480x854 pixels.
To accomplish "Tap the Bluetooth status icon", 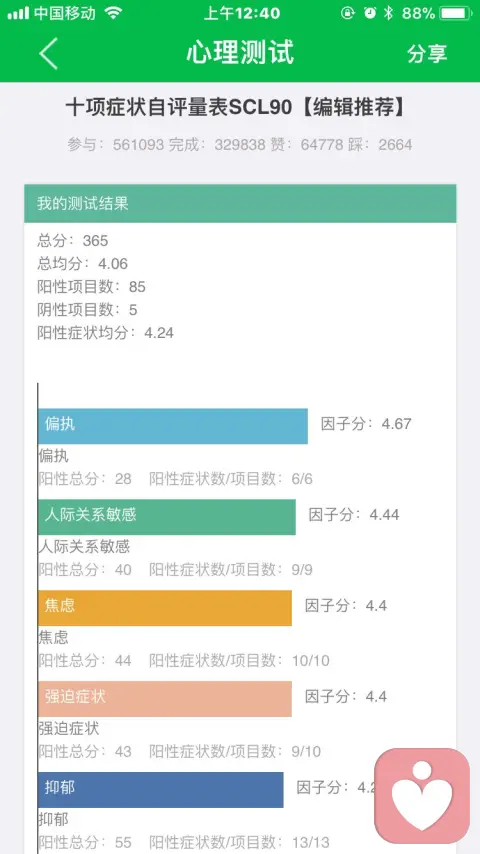I will (388, 13).
